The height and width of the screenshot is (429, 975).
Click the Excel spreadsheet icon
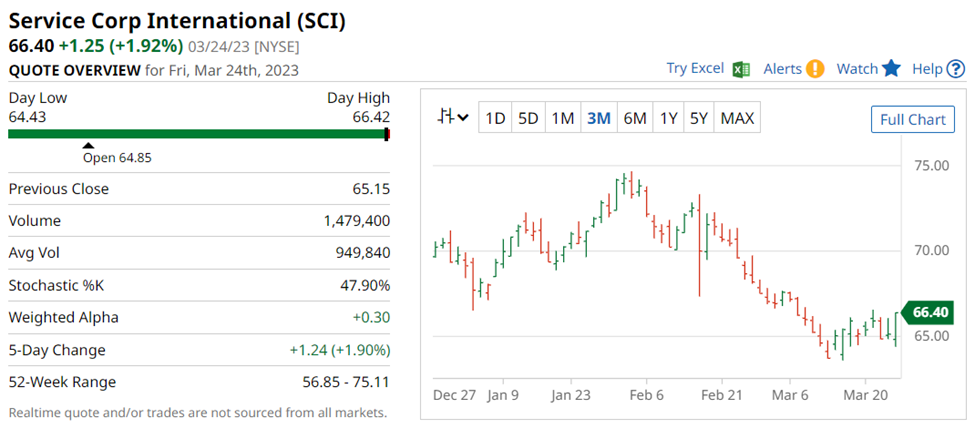[x=741, y=69]
